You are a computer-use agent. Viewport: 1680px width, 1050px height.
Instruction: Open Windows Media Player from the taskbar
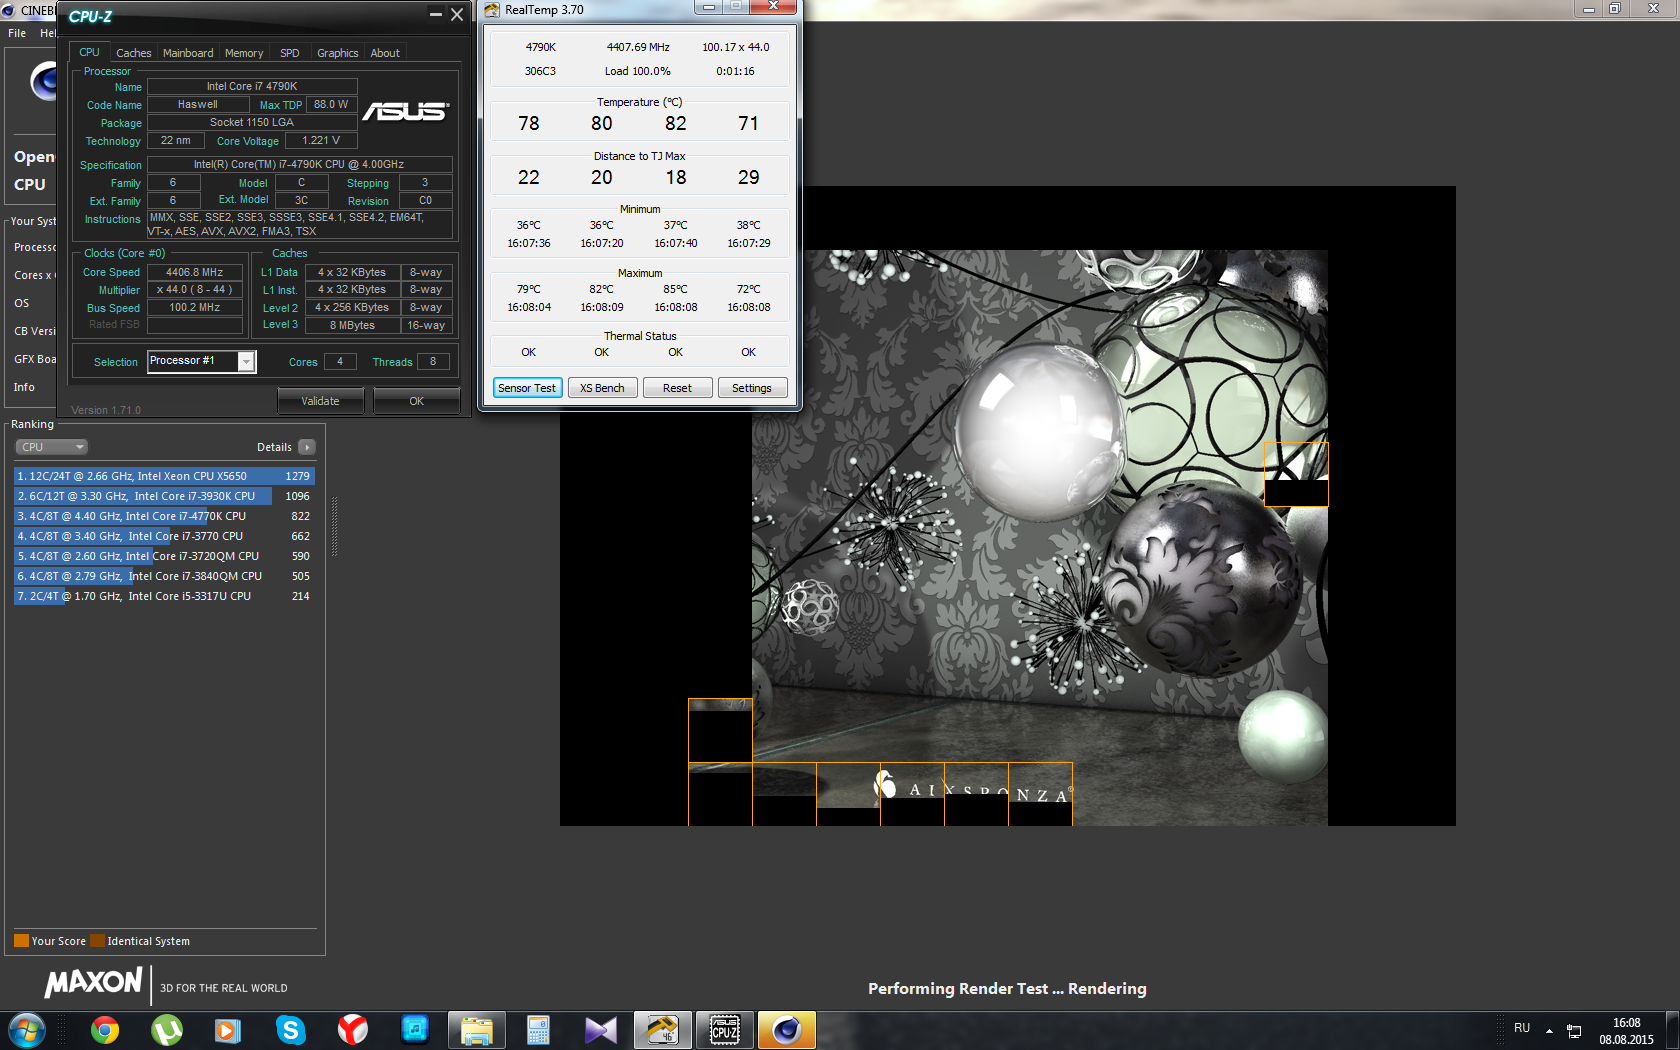(x=228, y=1030)
